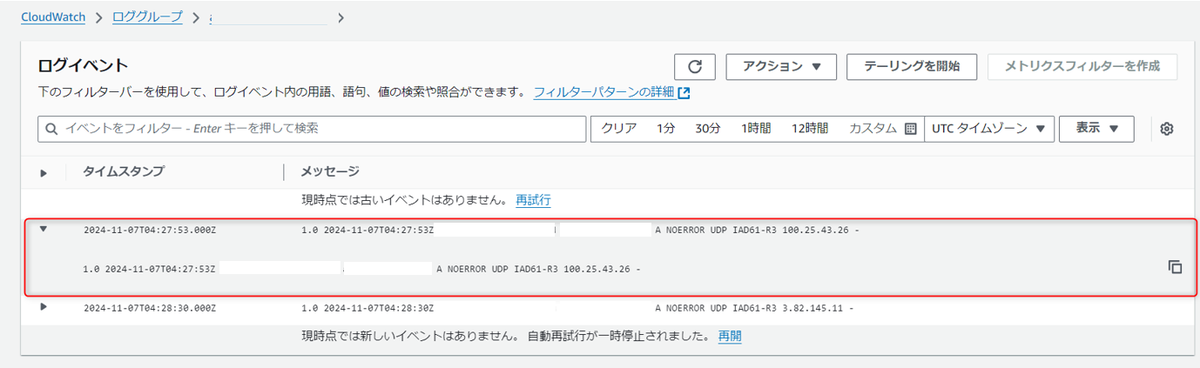Collapse the 04:27:53 log event row
The width and height of the screenshot is (1200, 368).
click(43, 229)
